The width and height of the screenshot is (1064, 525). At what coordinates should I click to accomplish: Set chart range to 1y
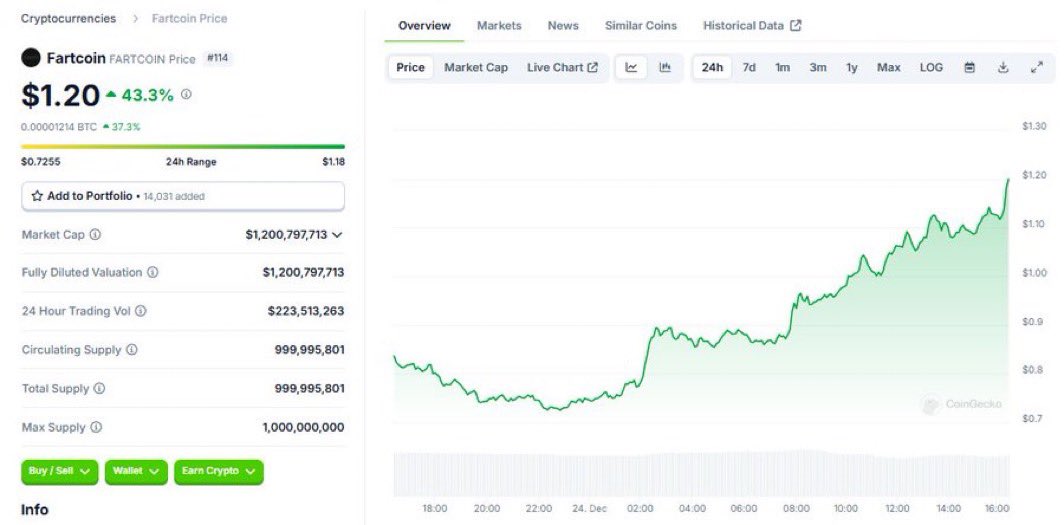tap(852, 67)
